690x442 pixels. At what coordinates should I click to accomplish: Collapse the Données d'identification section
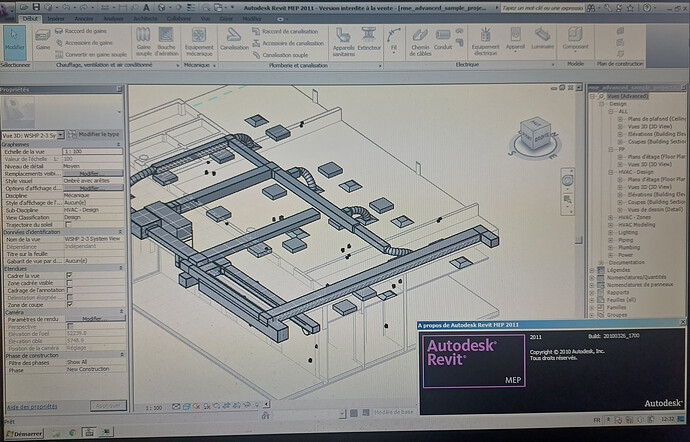click(120, 232)
